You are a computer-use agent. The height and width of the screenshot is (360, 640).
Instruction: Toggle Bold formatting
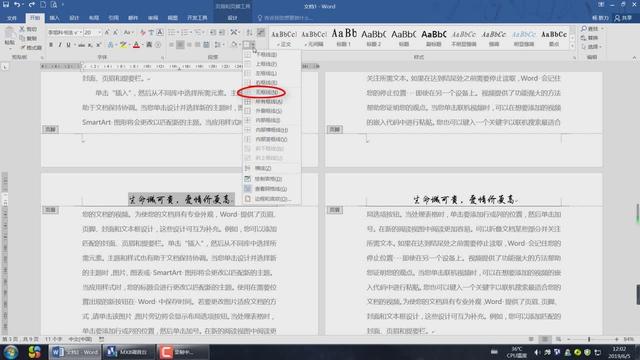(51, 45)
